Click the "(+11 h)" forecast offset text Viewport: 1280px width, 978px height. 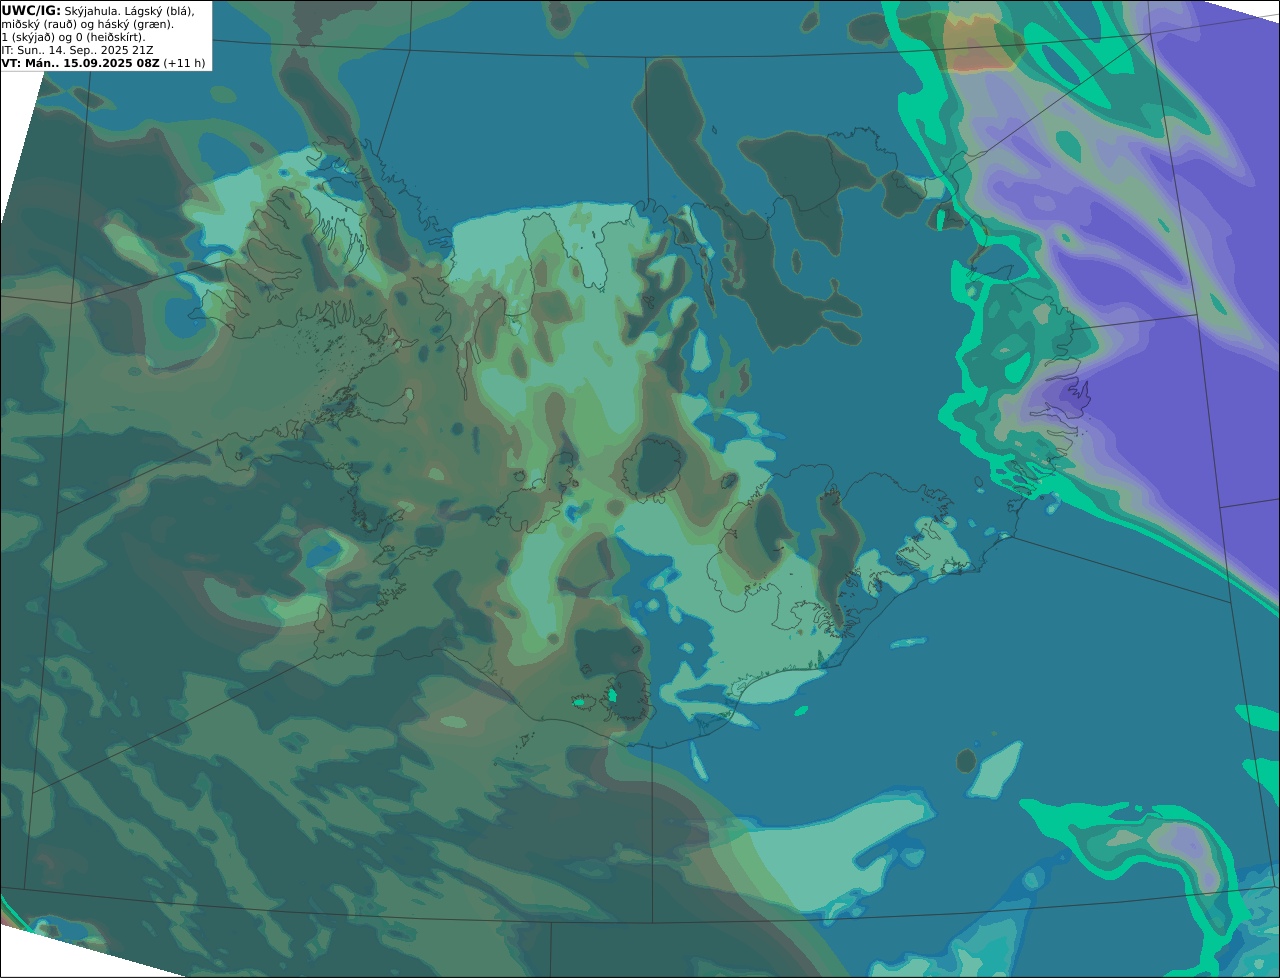[185, 63]
